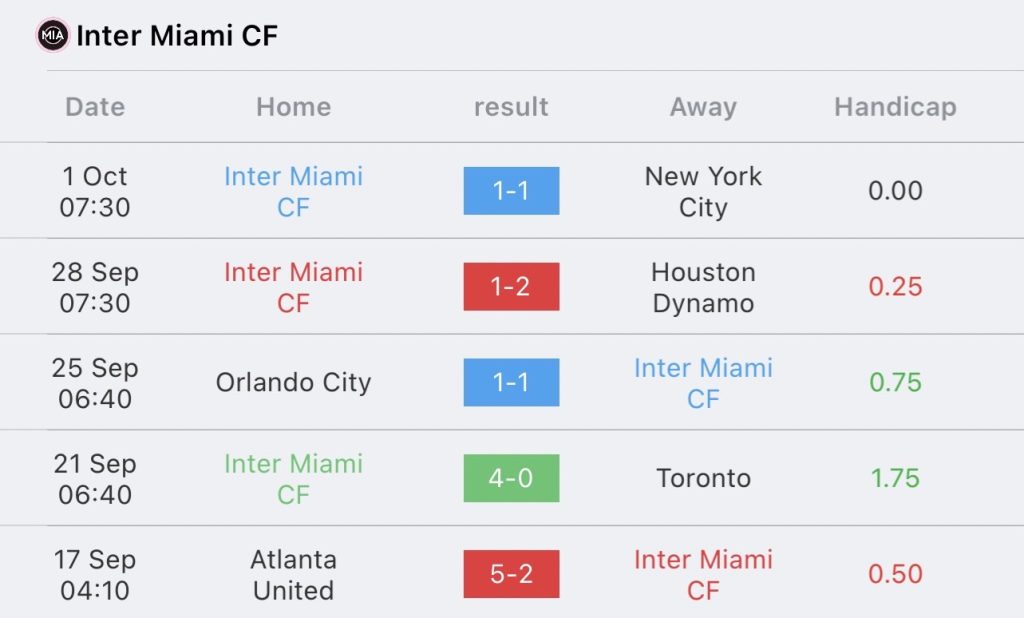
Task: Click the New York City team name
Action: tap(703, 191)
